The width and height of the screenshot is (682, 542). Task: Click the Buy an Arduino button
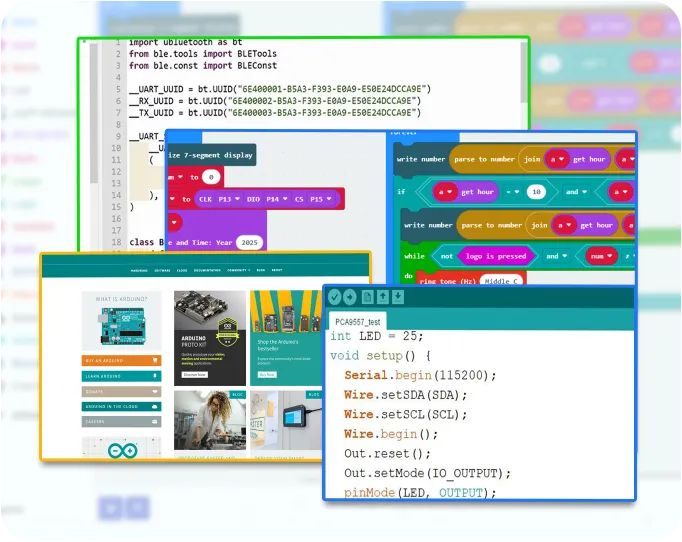pyautogui.click(x=121, y=361)
